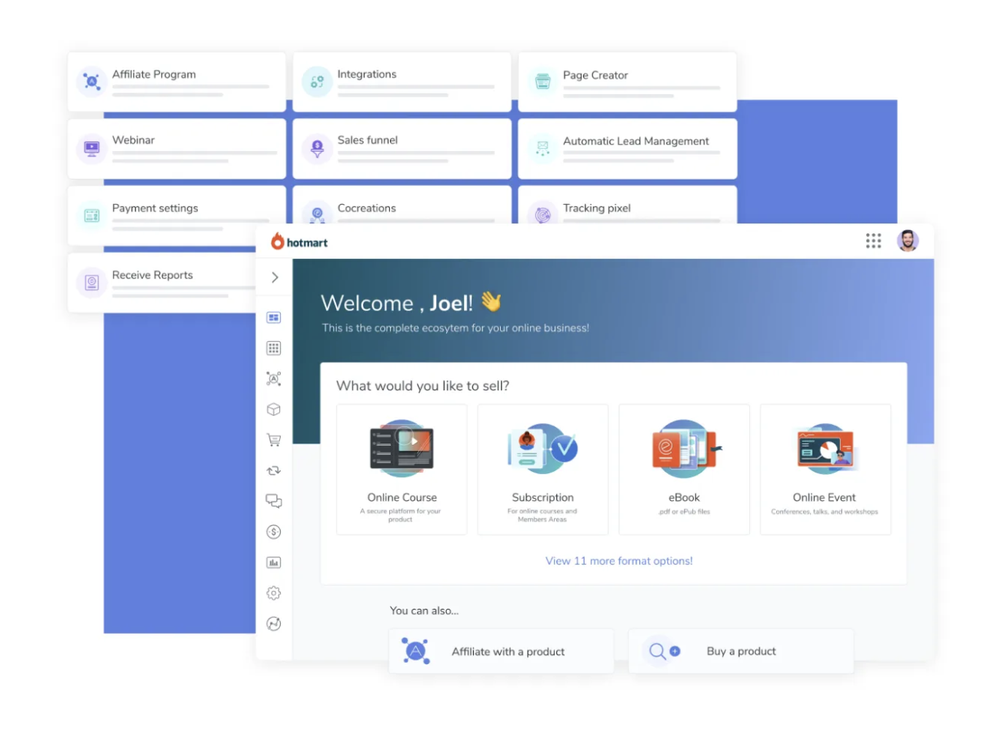Screen dimensions: 1000x736
Task: Click the ecosystem subtitle text under Welcome
Action: click(455, 328)
